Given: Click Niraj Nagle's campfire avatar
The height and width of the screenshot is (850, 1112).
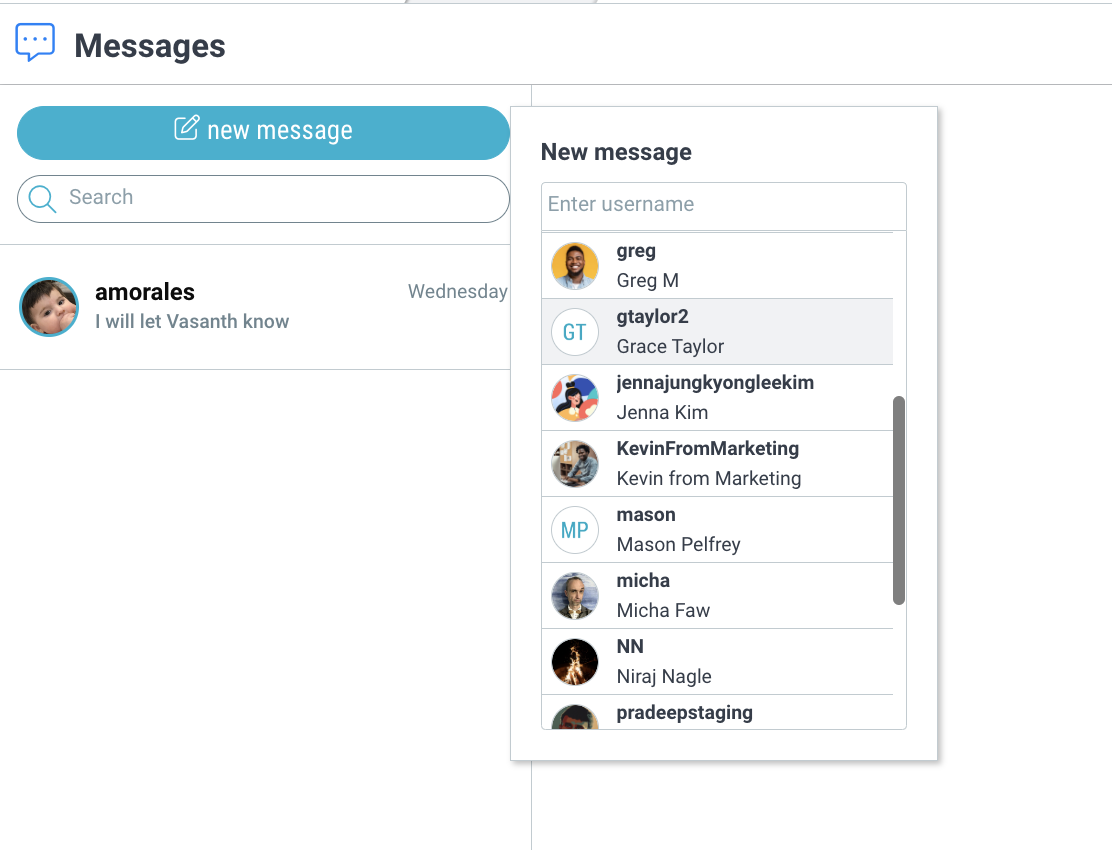Looking at the screenshot, I should coord(574,661).
